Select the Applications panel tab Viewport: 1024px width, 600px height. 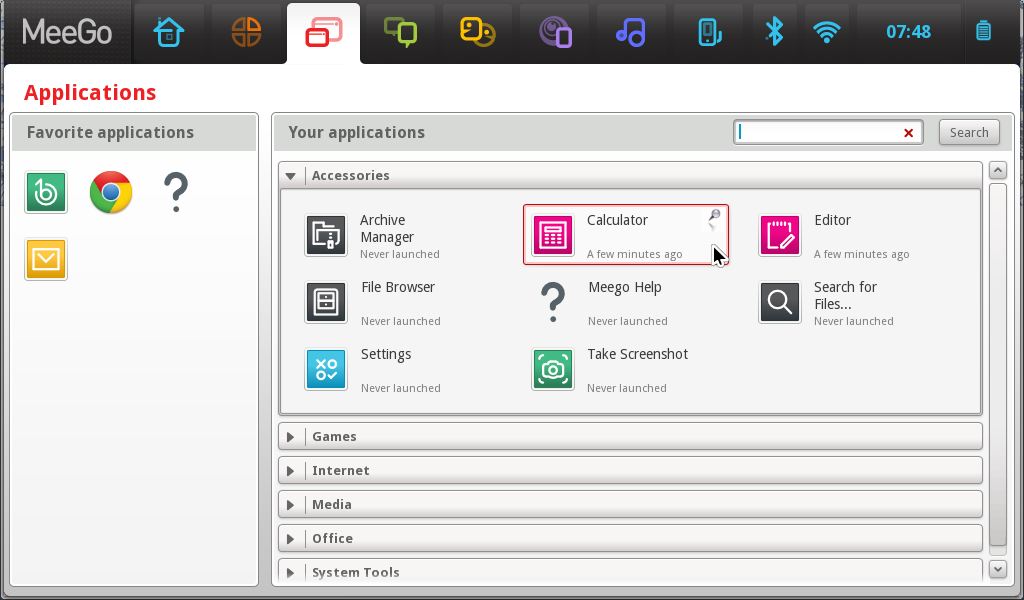[x=323, y=32]
